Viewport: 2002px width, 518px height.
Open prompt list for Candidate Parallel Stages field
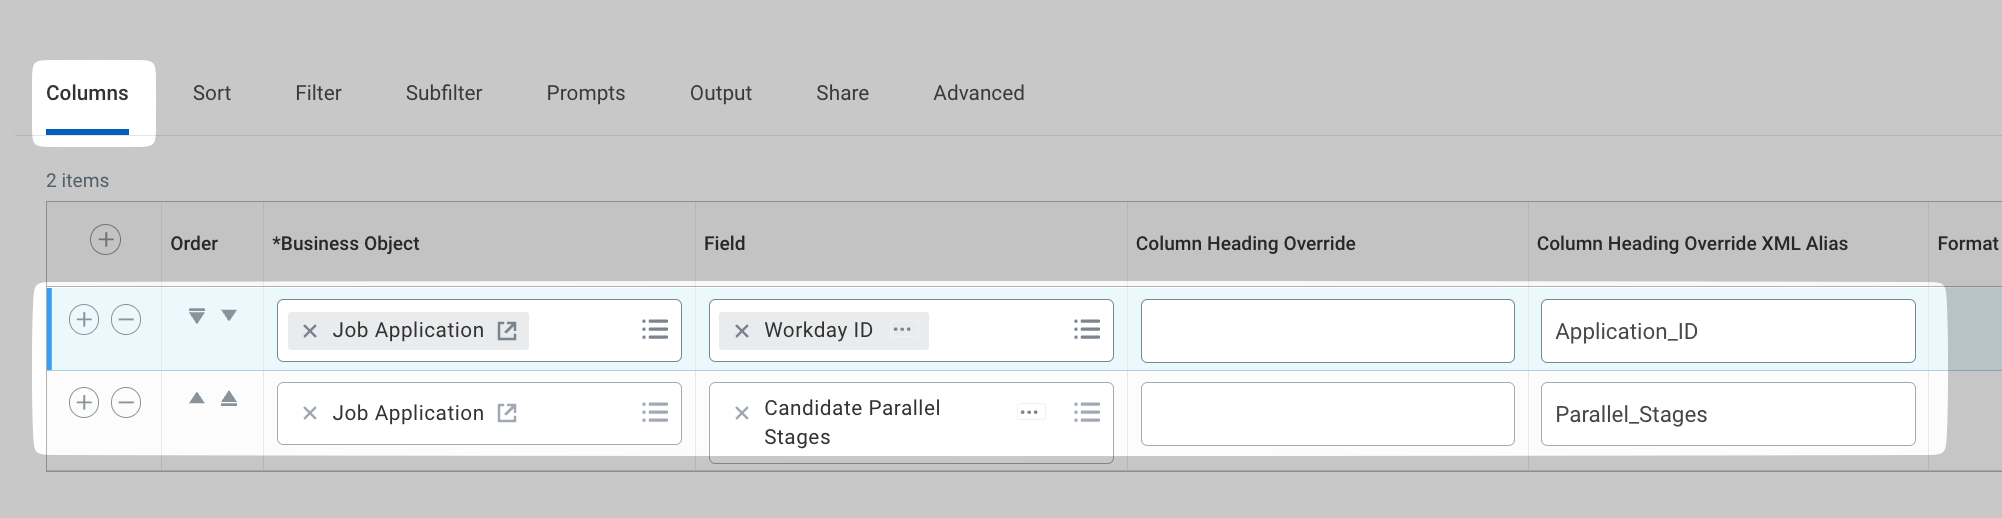point(1087,412)
